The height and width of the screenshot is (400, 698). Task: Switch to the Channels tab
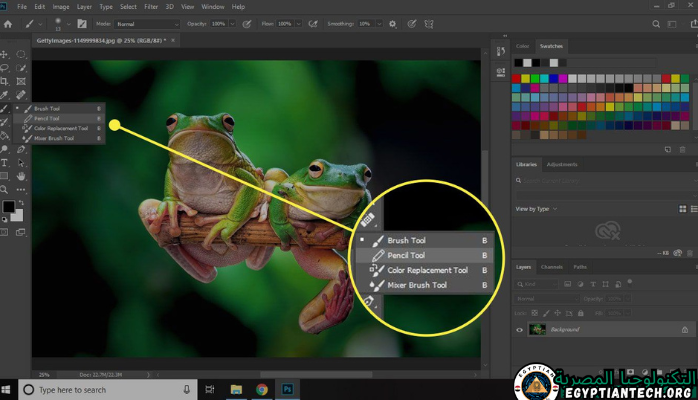pos(551,267)
